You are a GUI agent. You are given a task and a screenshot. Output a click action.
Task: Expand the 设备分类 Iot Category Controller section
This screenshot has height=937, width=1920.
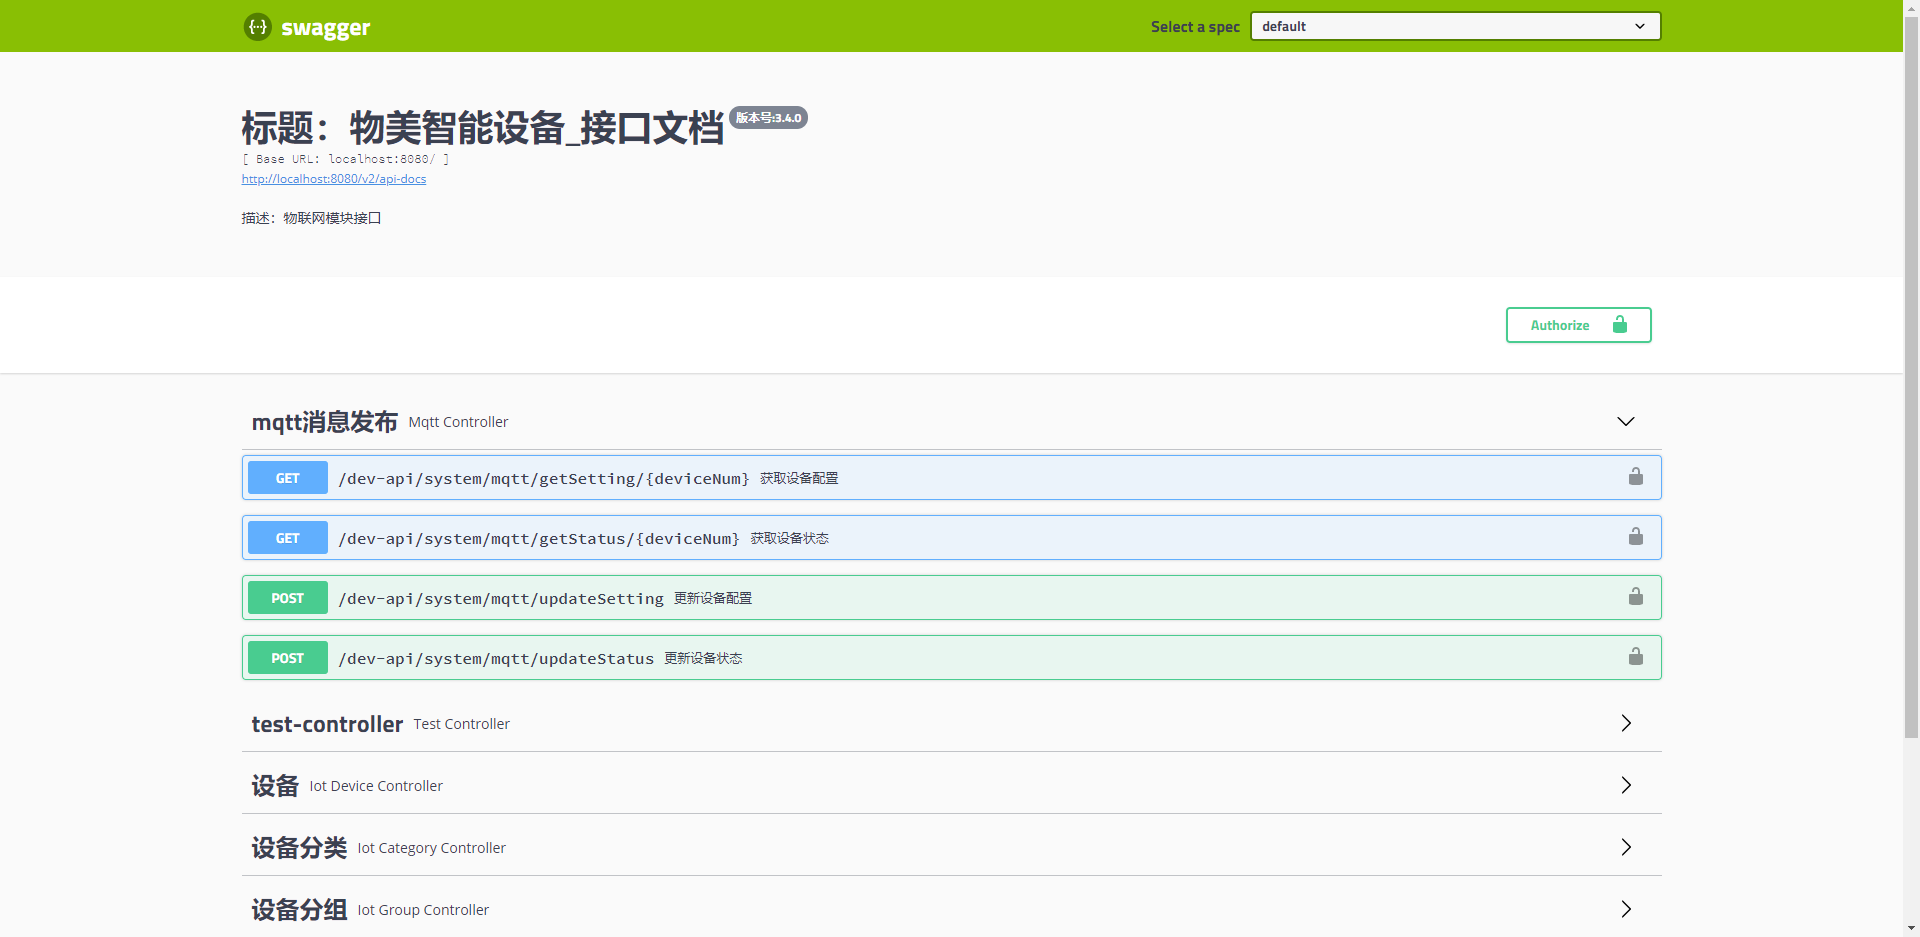[1625, 847]
